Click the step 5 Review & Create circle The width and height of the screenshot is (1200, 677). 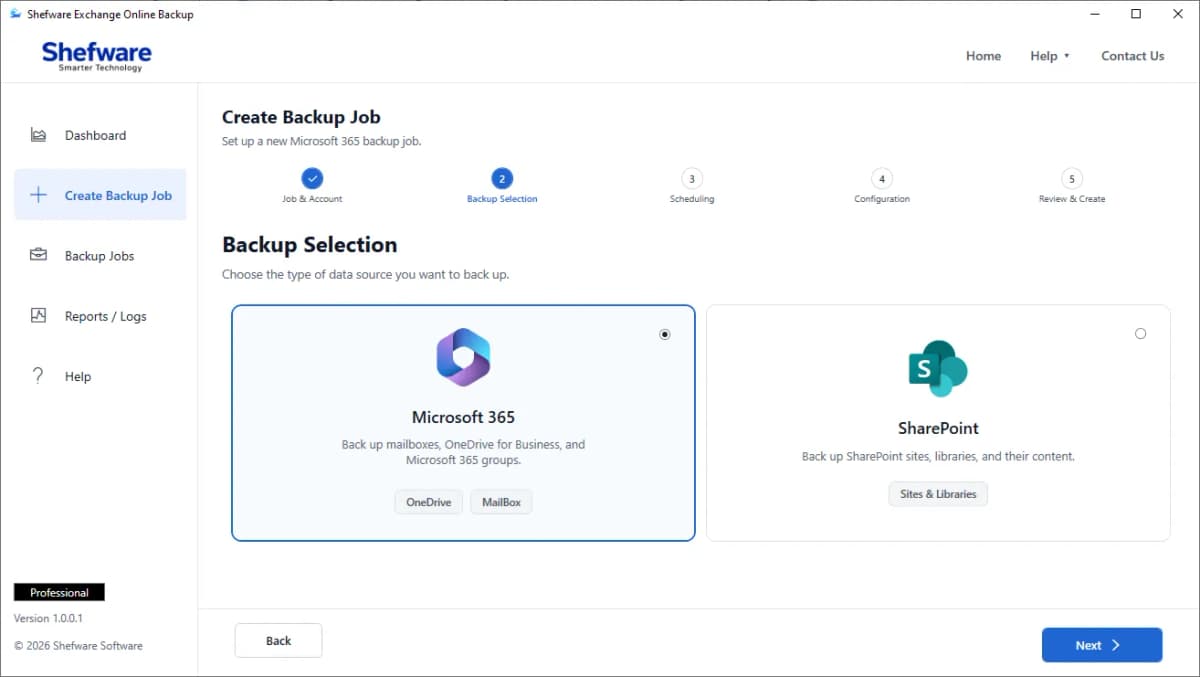tap(1072, 179)
